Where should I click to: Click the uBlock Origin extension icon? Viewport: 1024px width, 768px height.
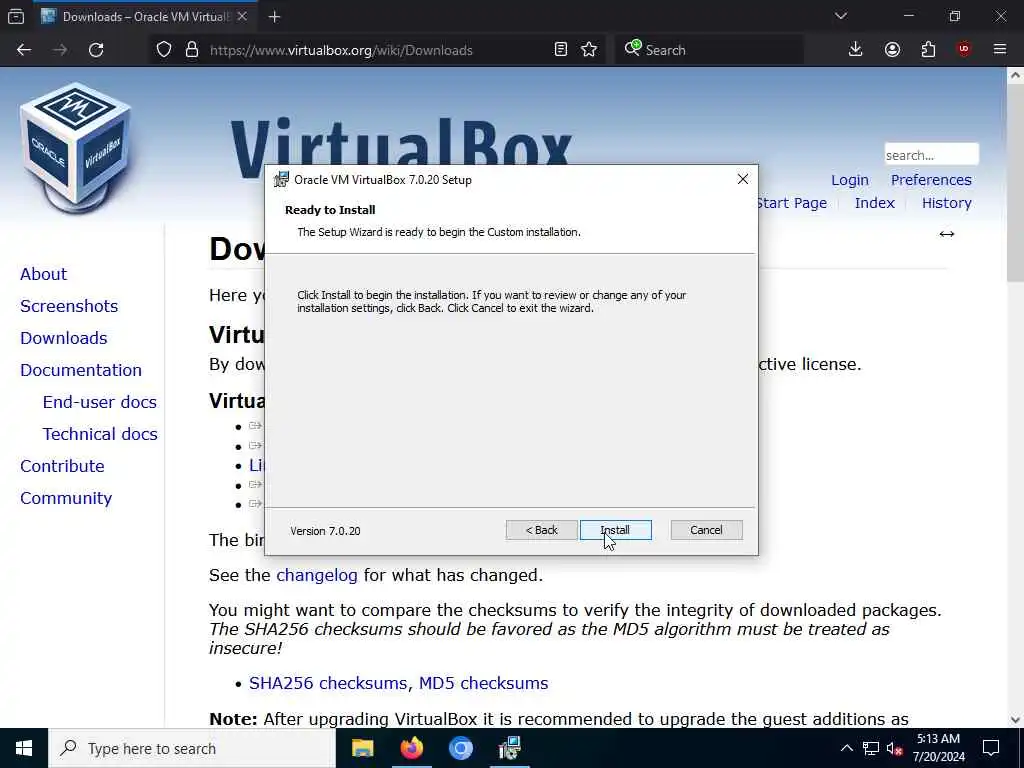[964, 50]
